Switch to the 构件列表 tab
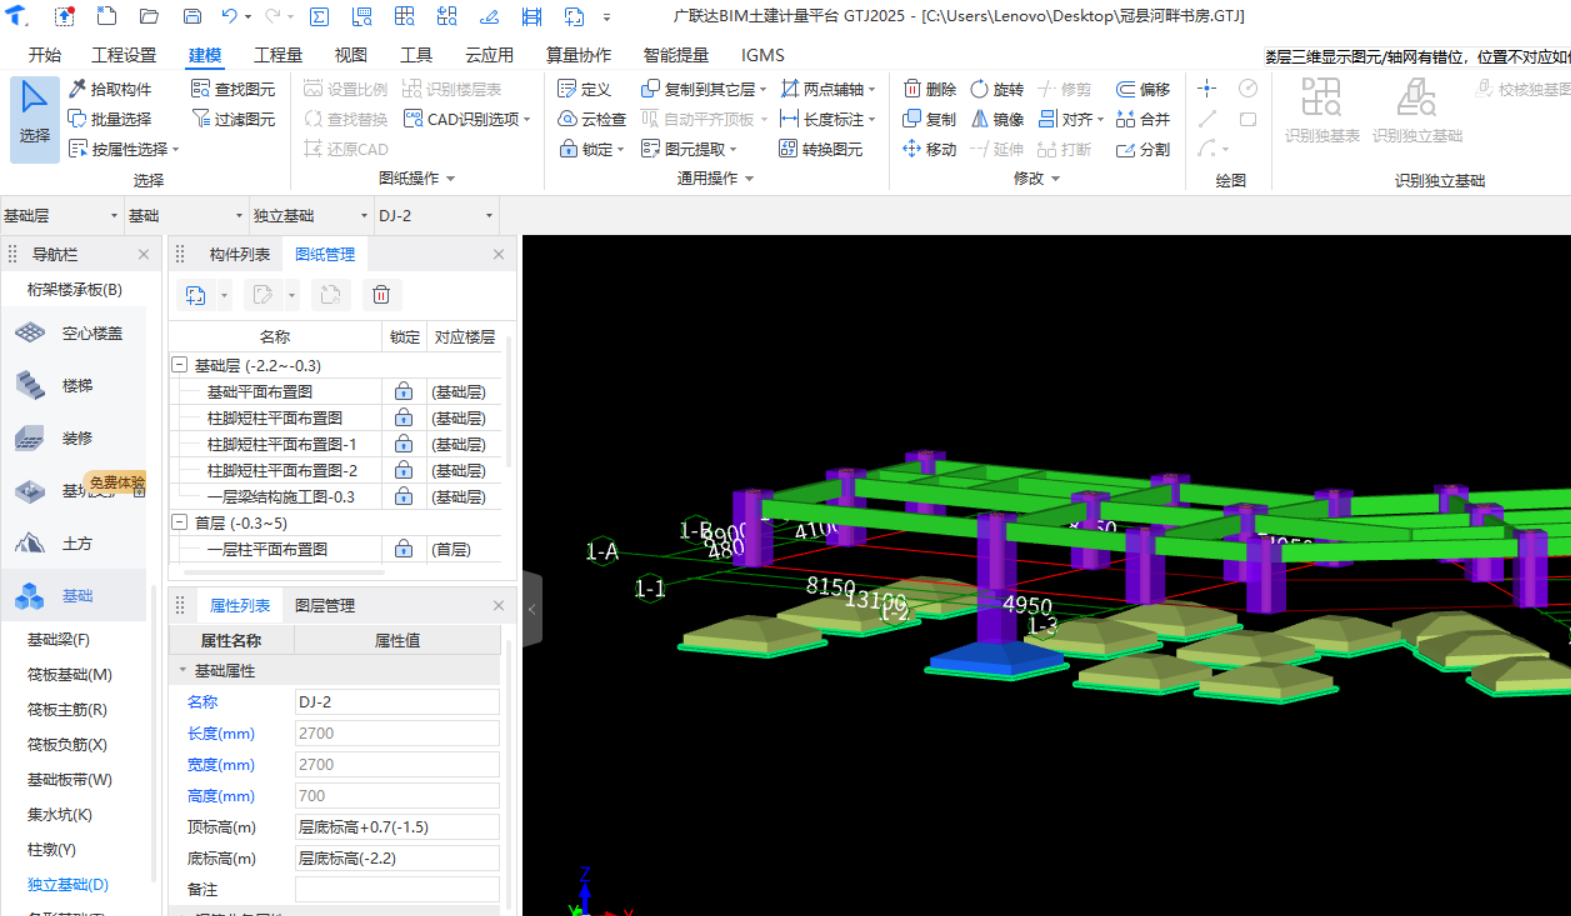 coord(239,254)
